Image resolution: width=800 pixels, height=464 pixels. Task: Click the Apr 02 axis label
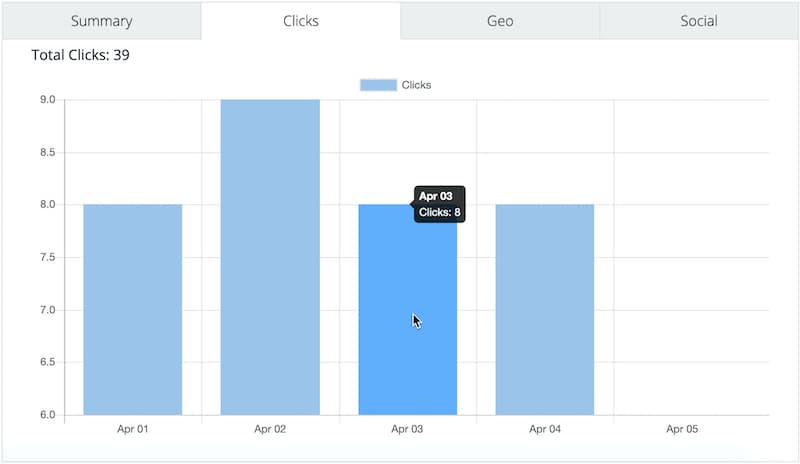pyautogui.click(x=270, y=429)
